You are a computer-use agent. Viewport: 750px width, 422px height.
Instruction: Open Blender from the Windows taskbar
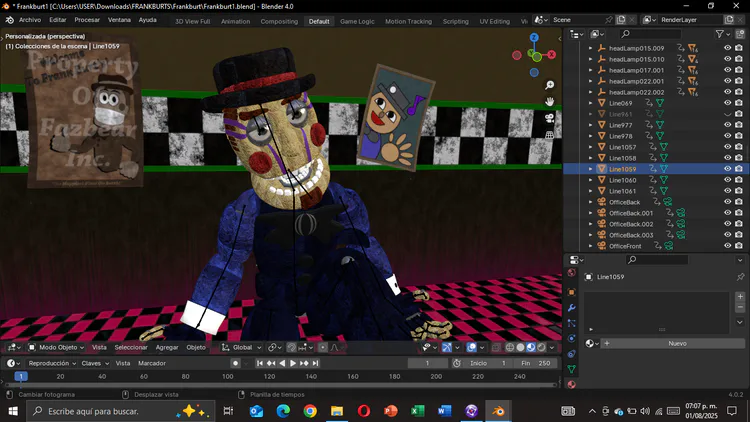pos(498,411)
